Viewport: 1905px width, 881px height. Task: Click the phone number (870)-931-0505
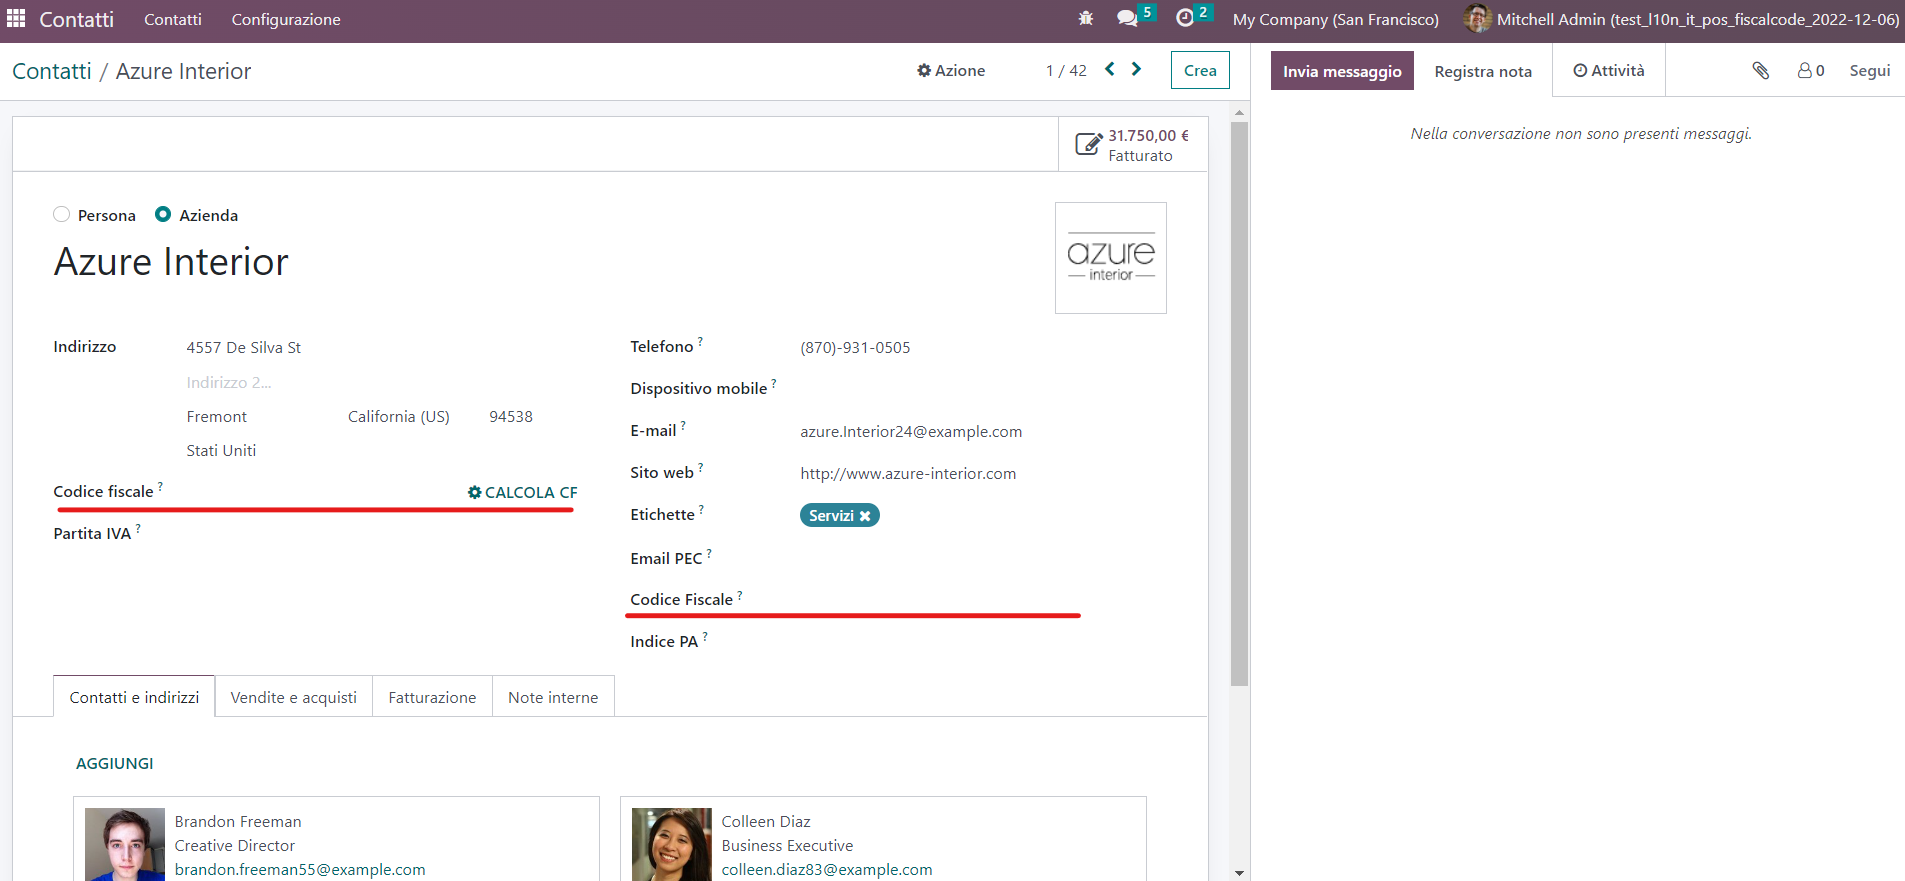pyautogui.click(x=855, y=347)
